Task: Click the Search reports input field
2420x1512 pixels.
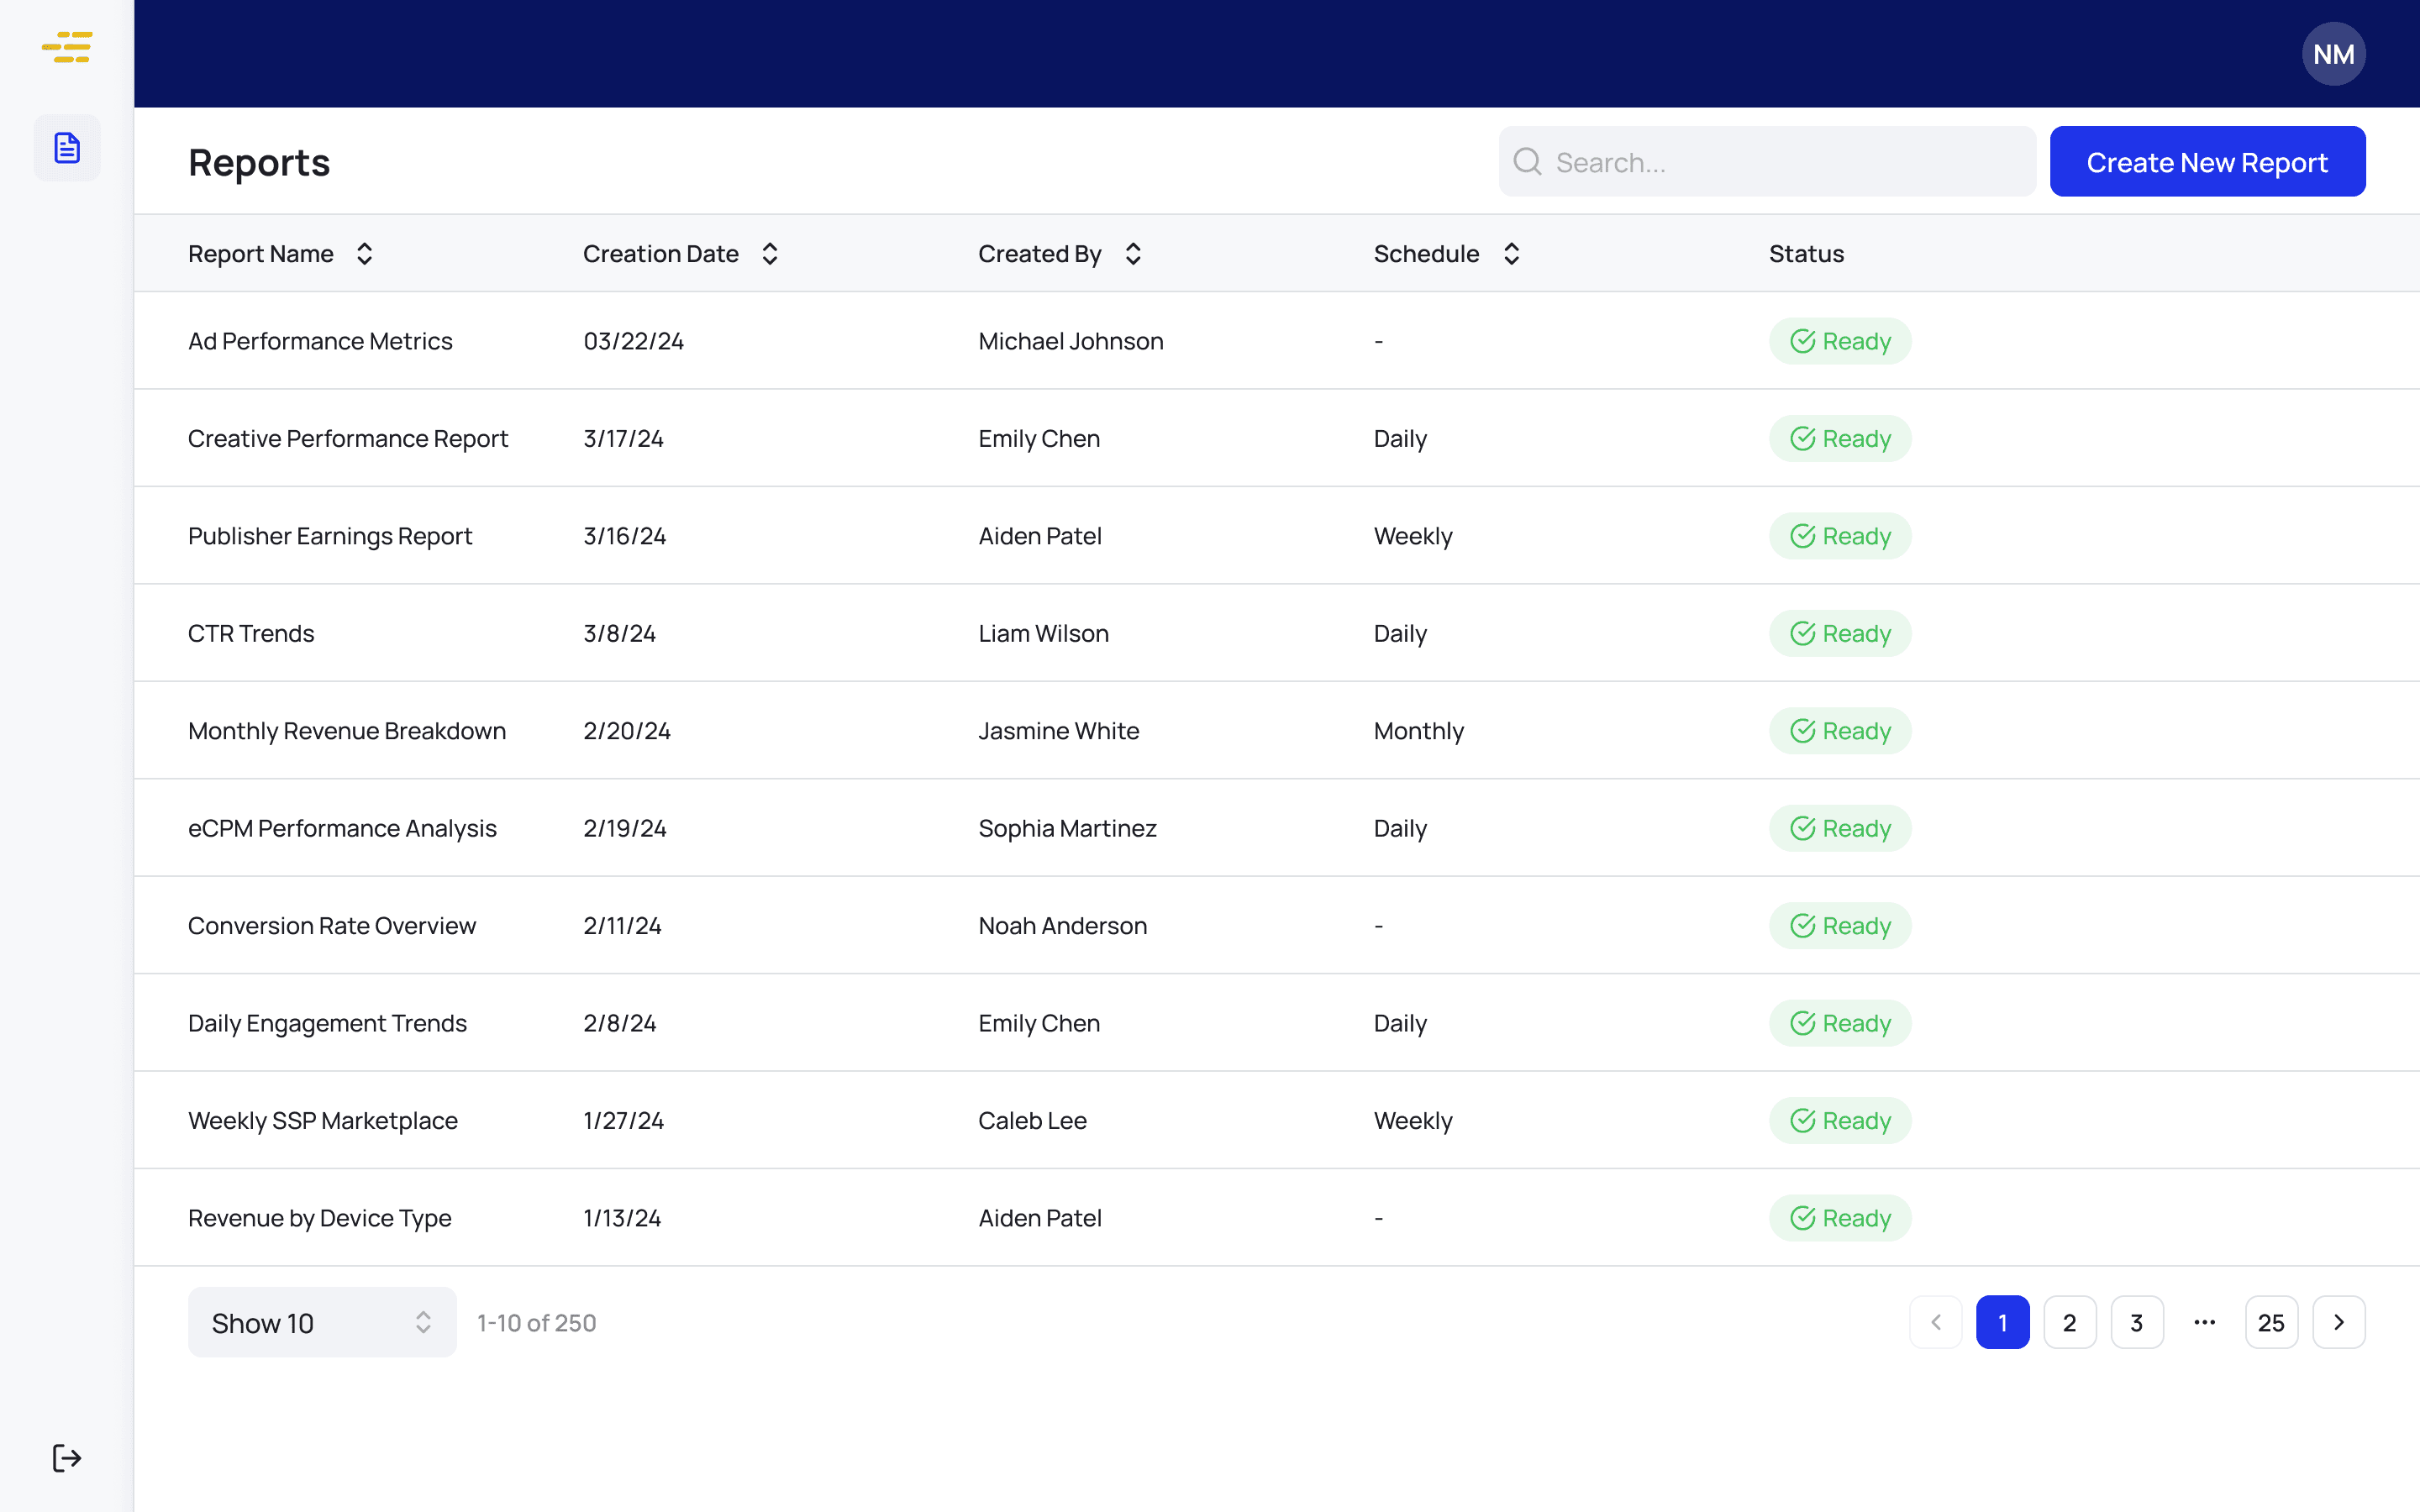Action: pyautogui.click(x=1767, y=161)
